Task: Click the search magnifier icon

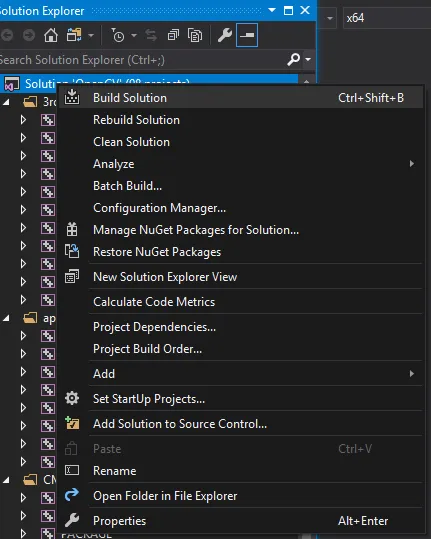Action: [x=294, y=59]
